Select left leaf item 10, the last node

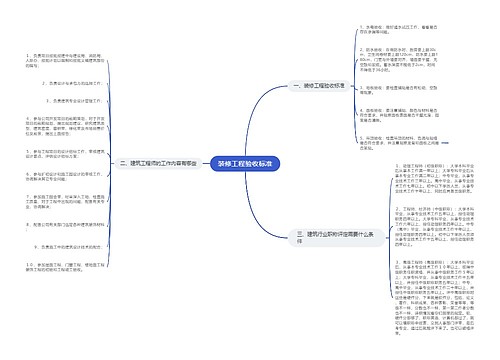[65, 267]
